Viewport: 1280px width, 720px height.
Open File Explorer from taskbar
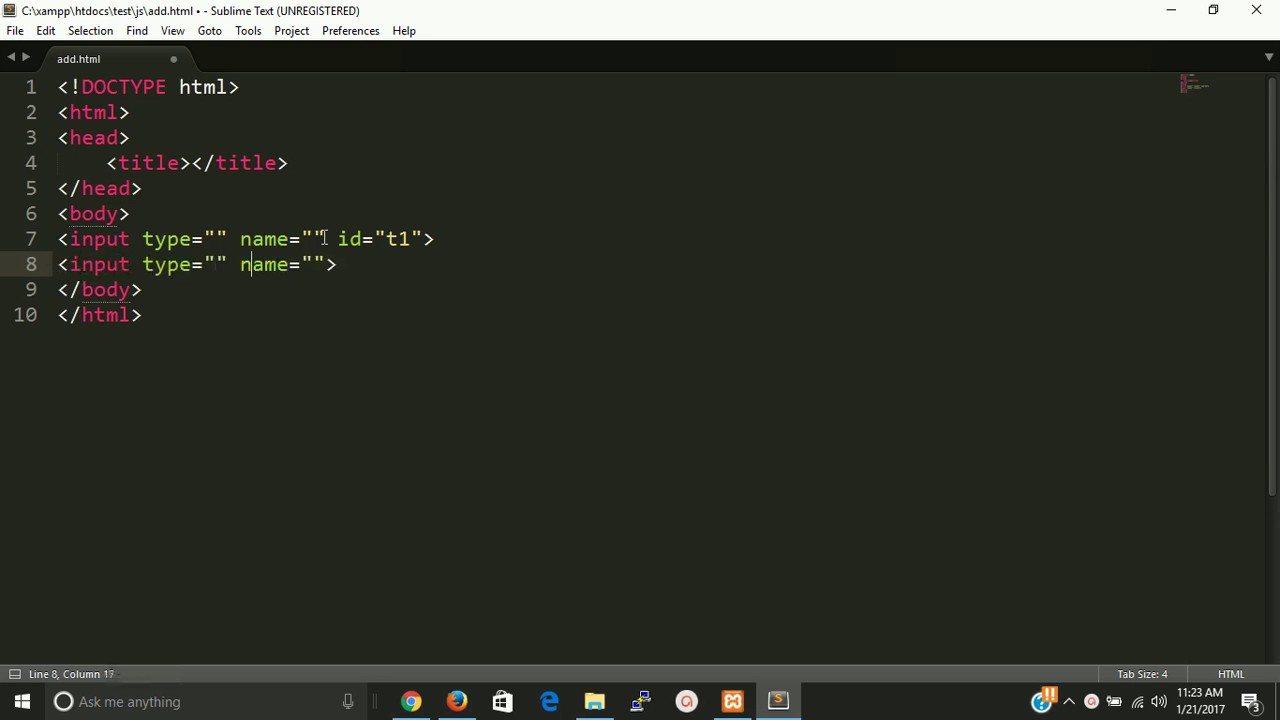(x=595, y=701)
